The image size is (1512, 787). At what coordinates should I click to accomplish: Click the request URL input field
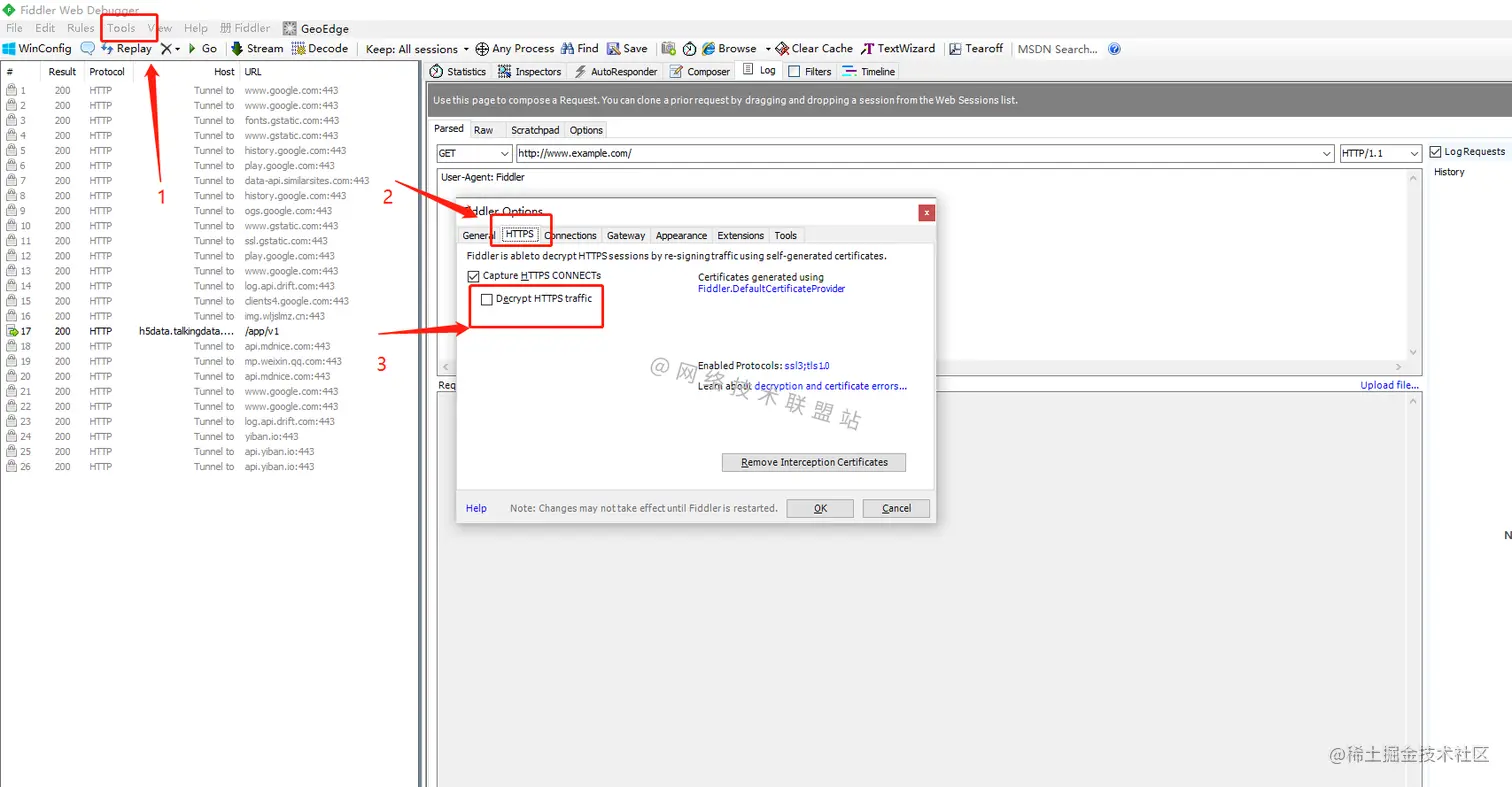tap(925, 153)
